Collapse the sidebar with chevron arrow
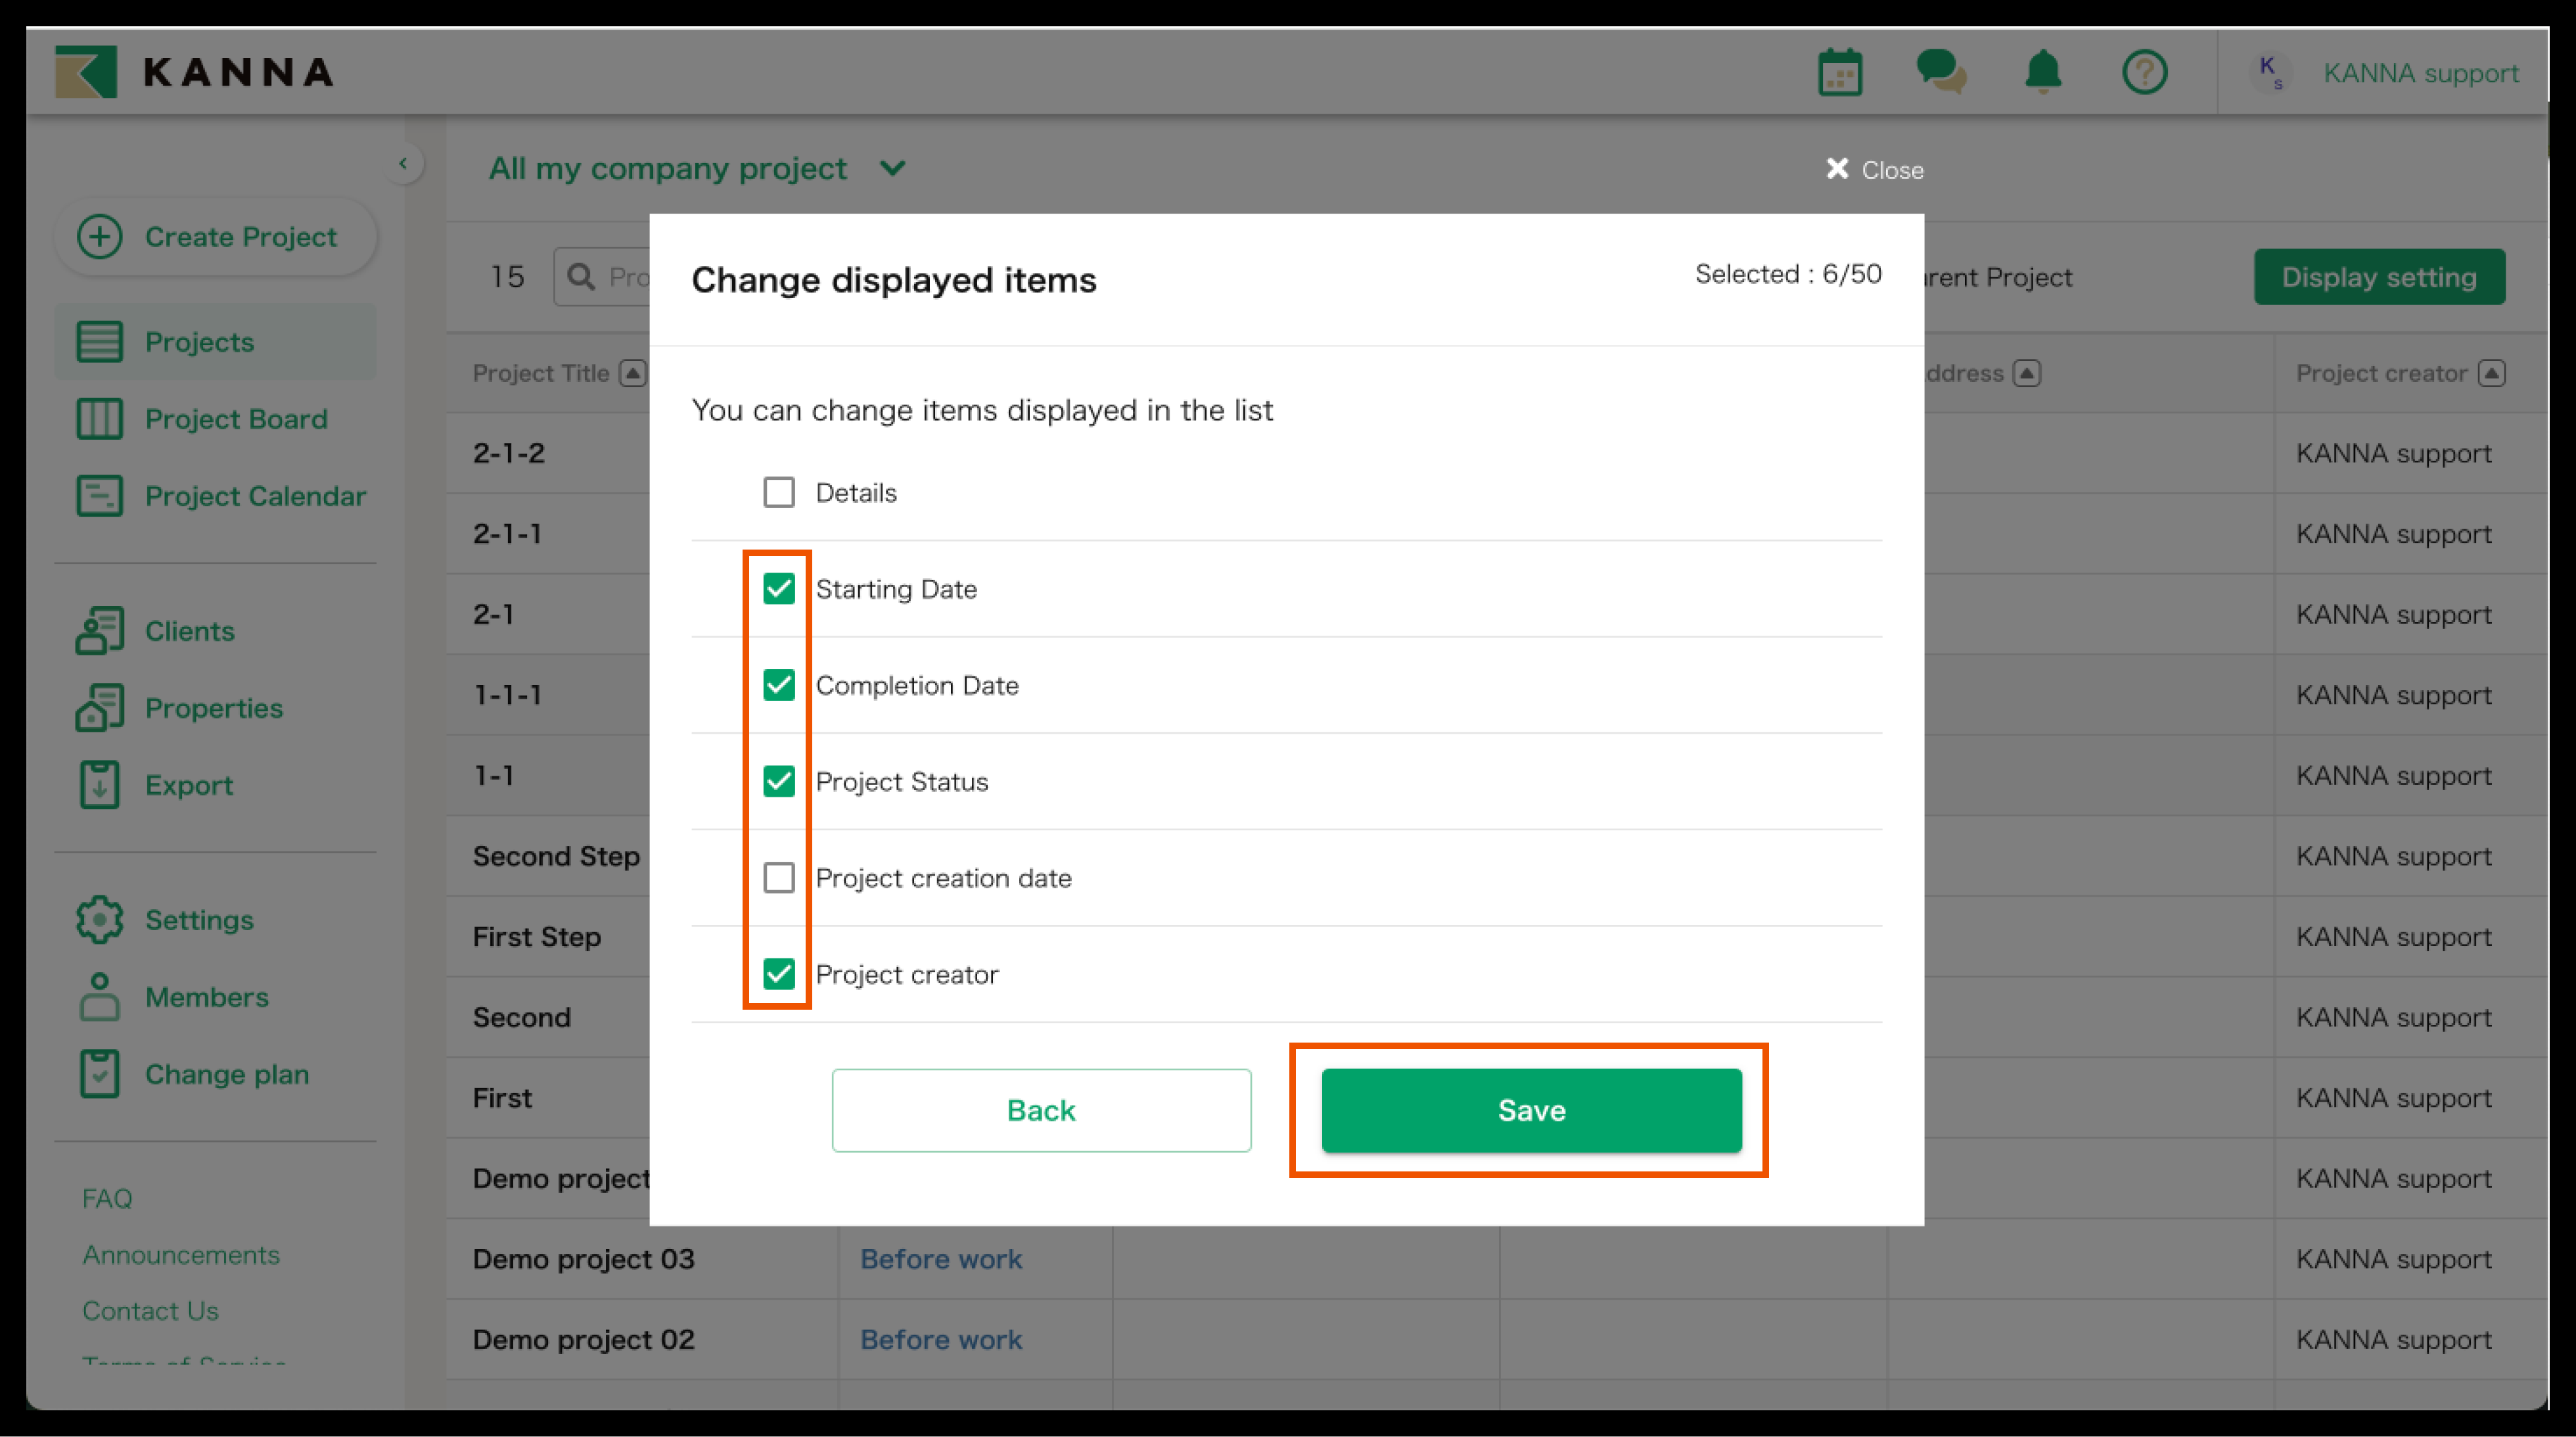This screenshot has width=2576, height=1437. (403, 163)
